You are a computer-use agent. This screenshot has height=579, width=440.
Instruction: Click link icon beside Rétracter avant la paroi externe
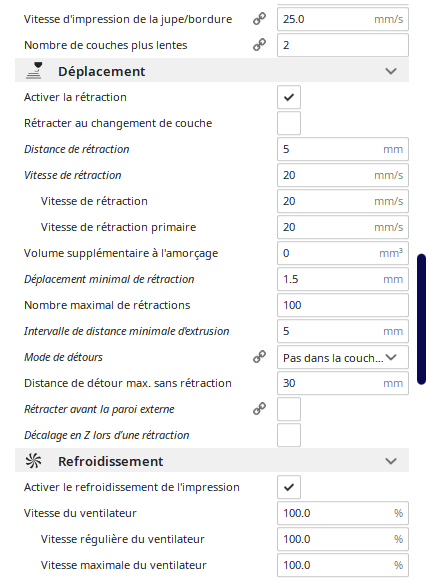click(x=259, y=409)
